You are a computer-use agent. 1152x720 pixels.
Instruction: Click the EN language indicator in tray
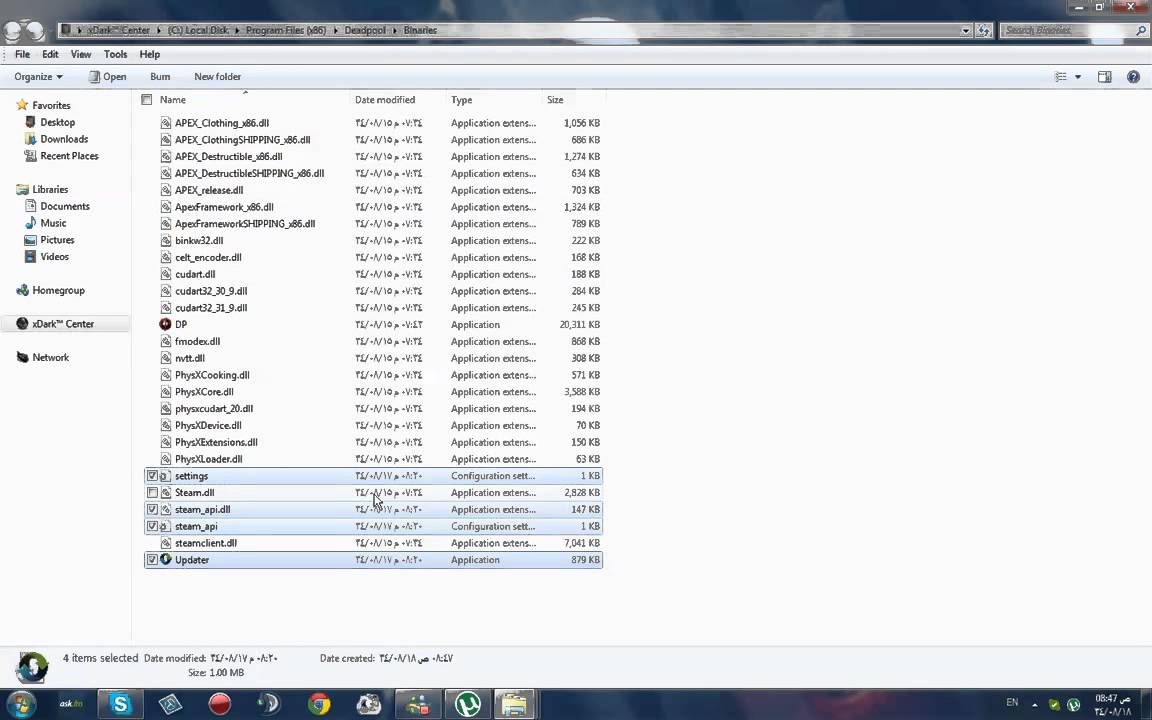(x=1012, y=702)
